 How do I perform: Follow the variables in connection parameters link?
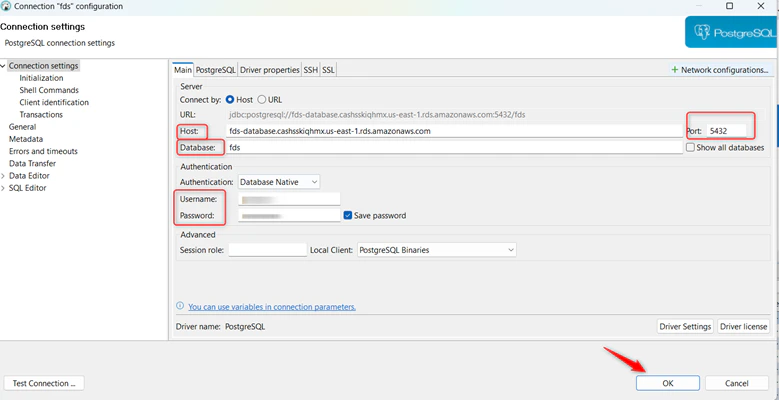272,307
